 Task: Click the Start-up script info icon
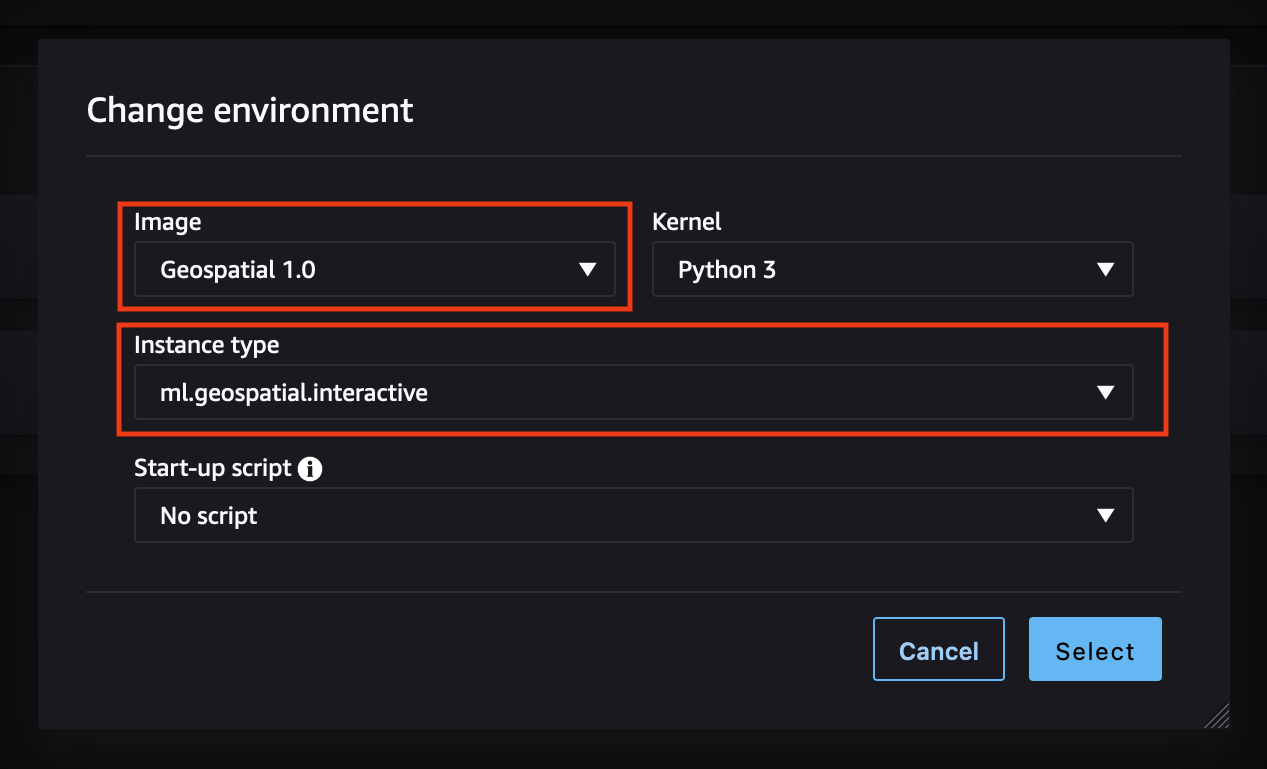pos(310,468)
